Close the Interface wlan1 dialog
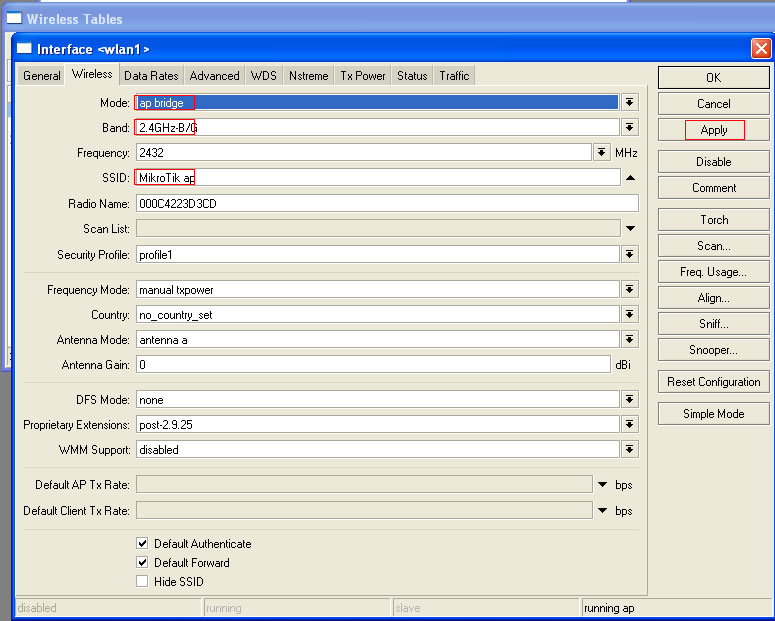 point(761,49)
